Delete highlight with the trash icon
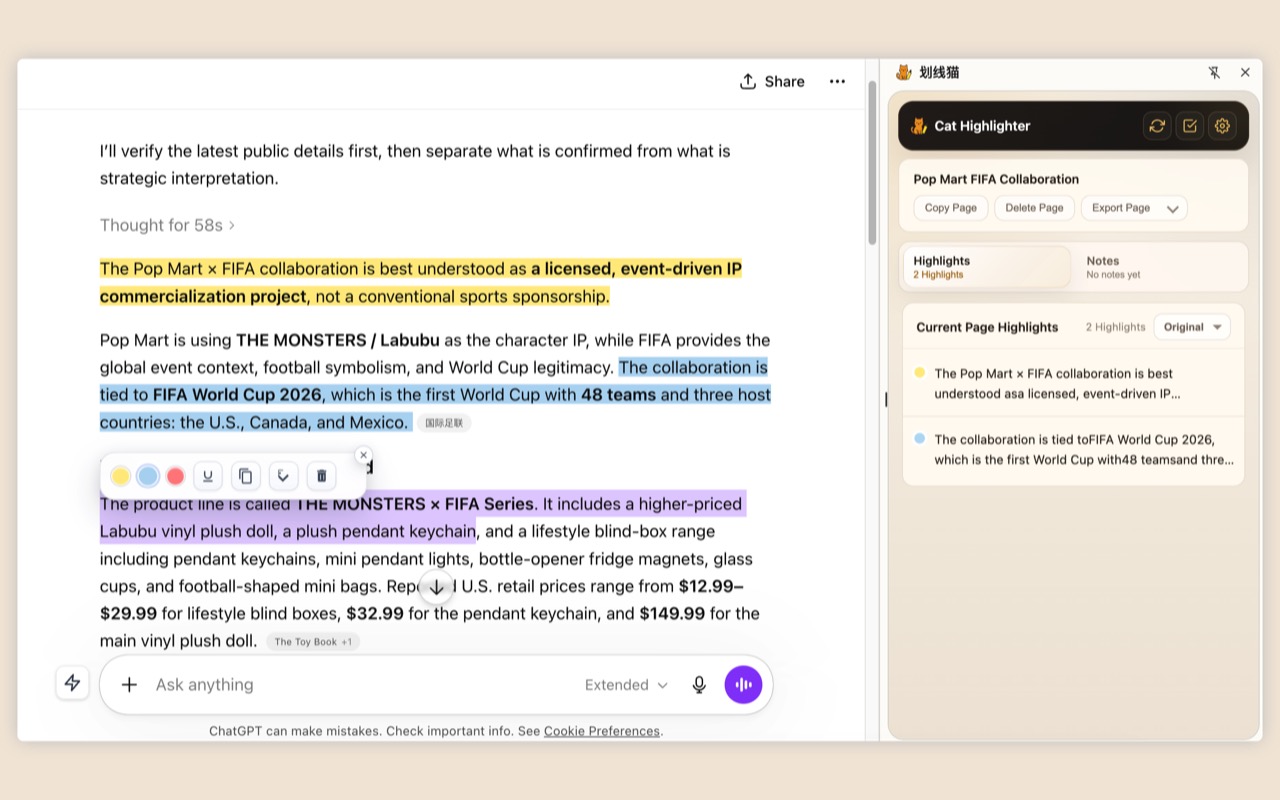Image resolution: width=1280 pixels, height=800 pixels. pos(321,476)
